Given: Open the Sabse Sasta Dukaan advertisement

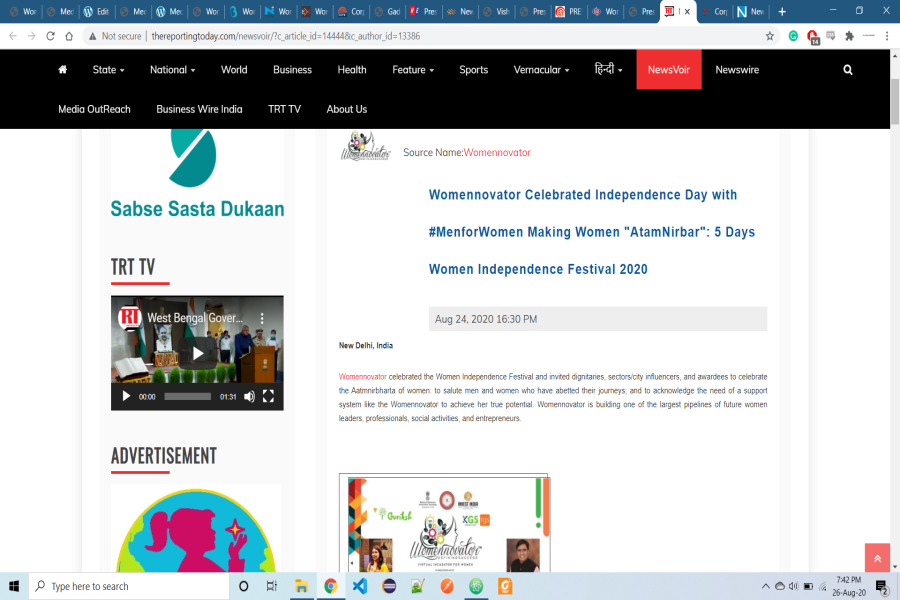Looking at the screenshot, I should 197,175.
